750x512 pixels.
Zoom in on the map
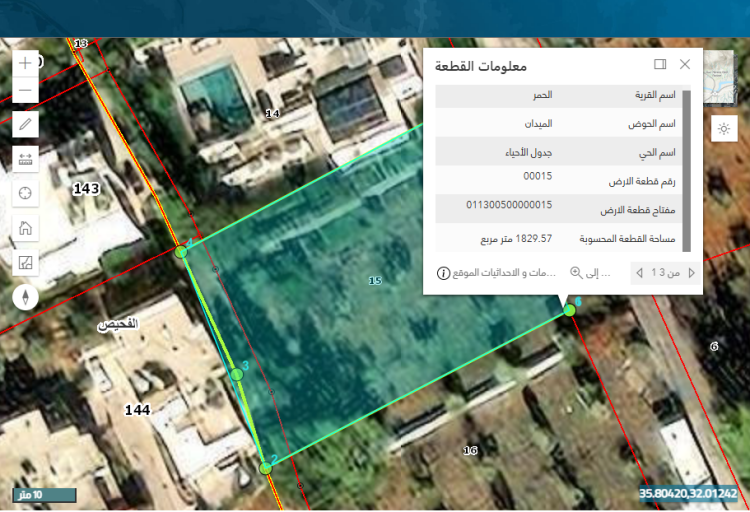[26, 62]
